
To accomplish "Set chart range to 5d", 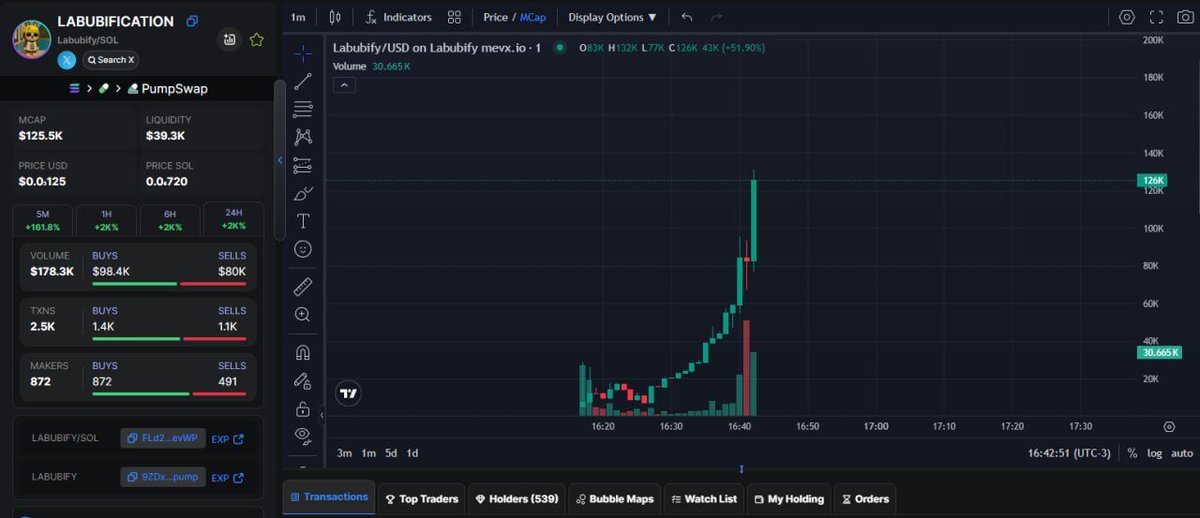I will coord(391,453).
